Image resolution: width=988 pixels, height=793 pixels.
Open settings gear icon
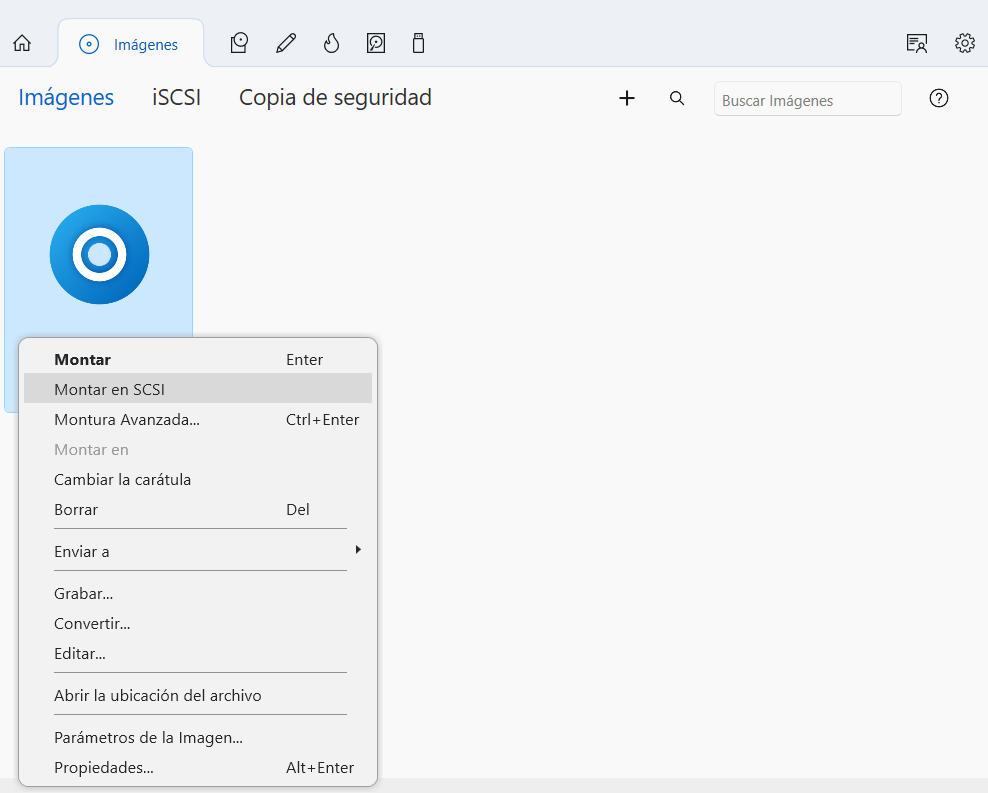[x=965, y=43]
